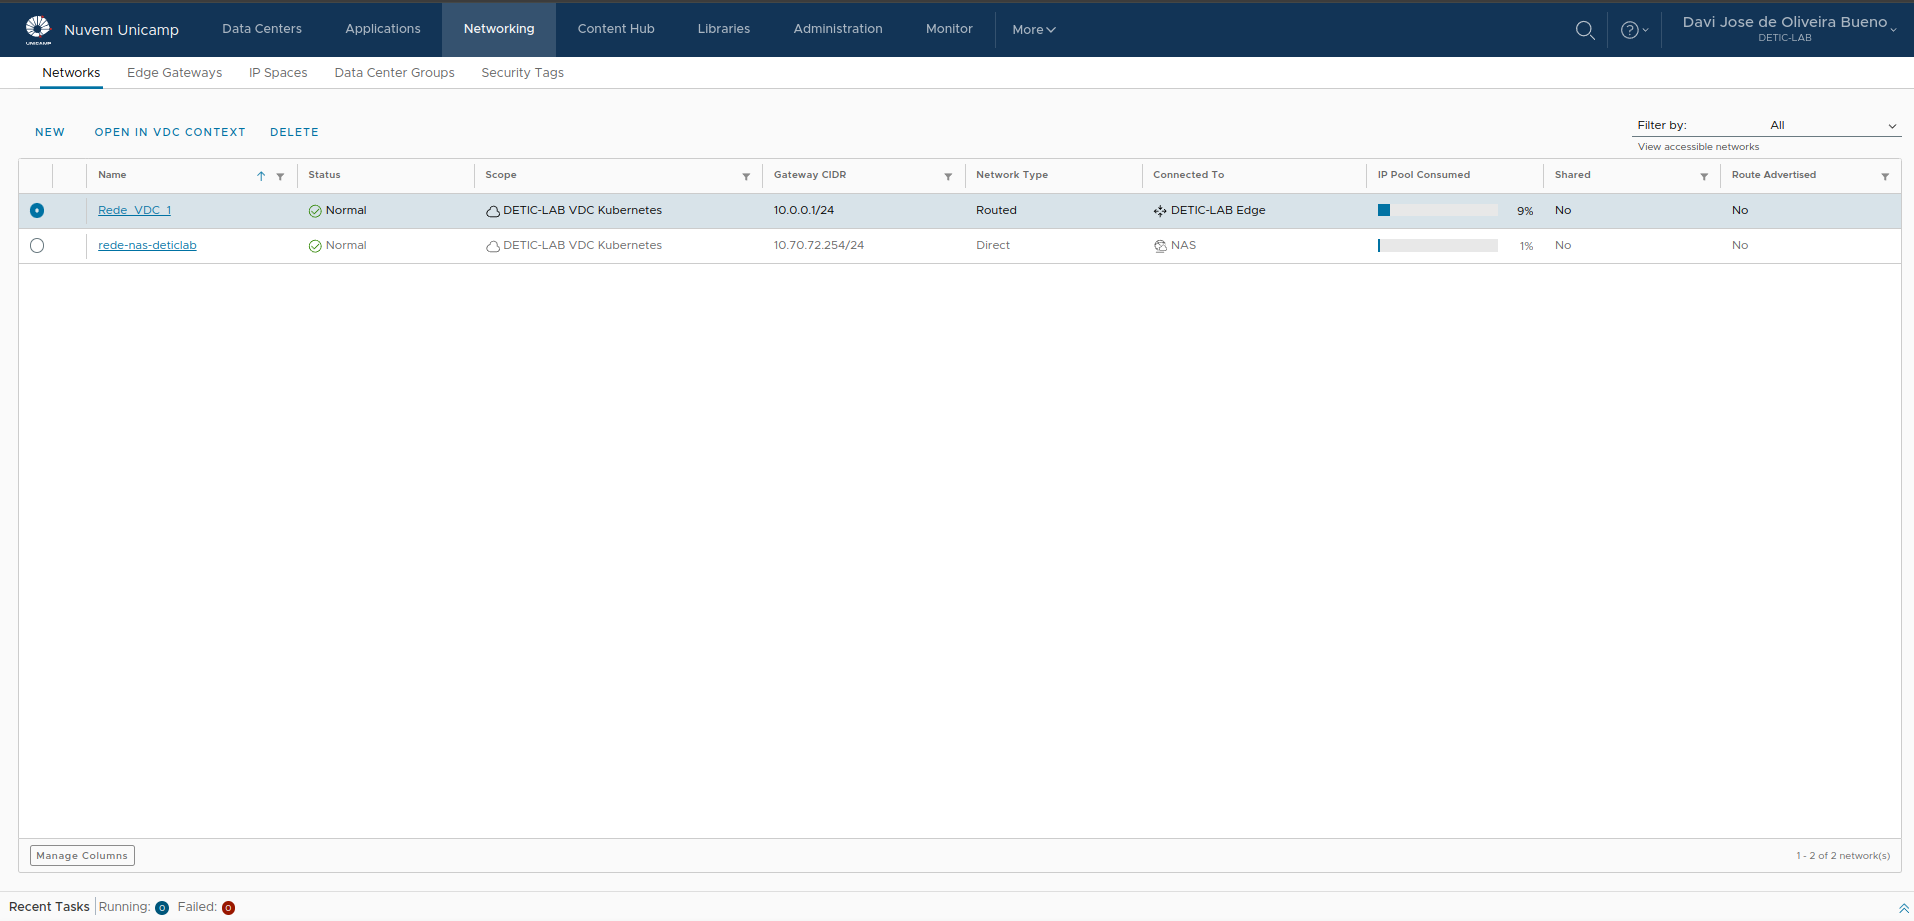Viewport: 1914px width, 921px height.
Task: Click the 9% IP pool usage bar
Action: pyautogui.click(x=1437, y=210)
